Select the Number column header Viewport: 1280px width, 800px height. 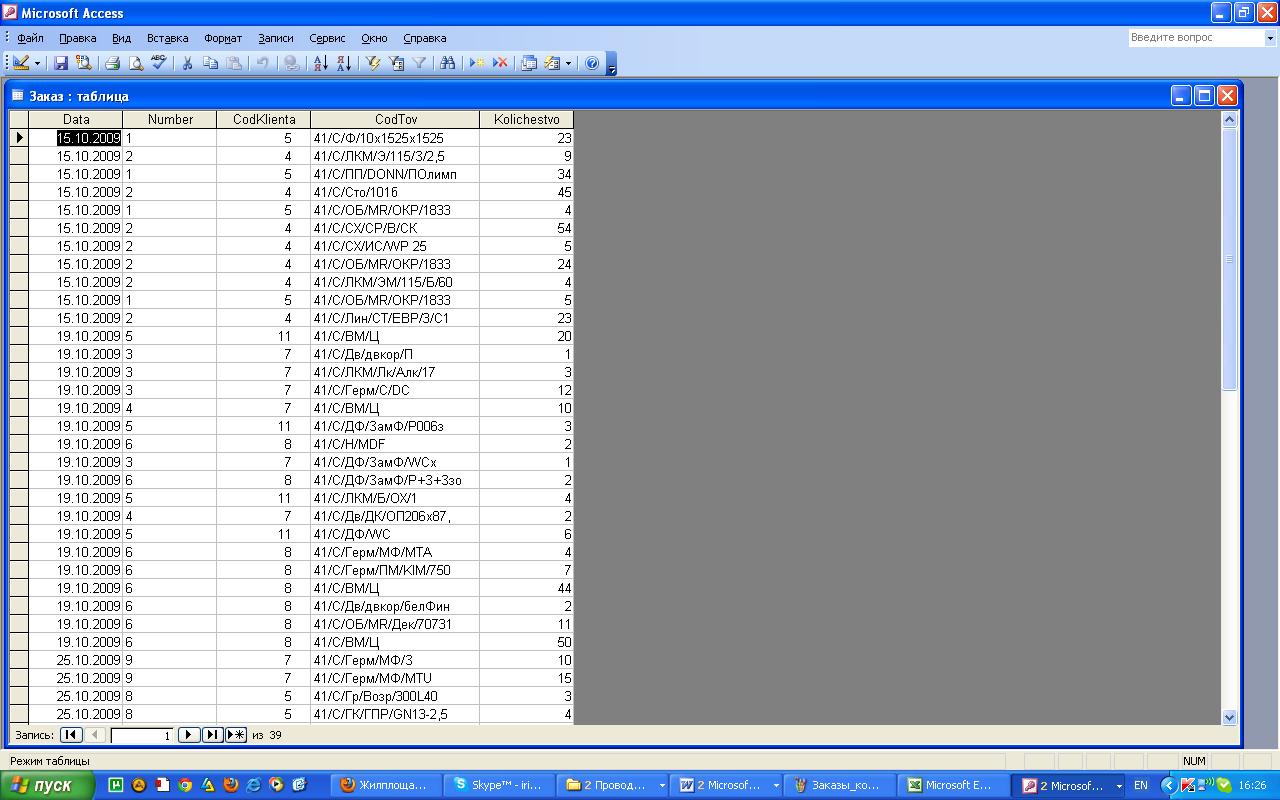pyautogui.click(x=170, y=119)
